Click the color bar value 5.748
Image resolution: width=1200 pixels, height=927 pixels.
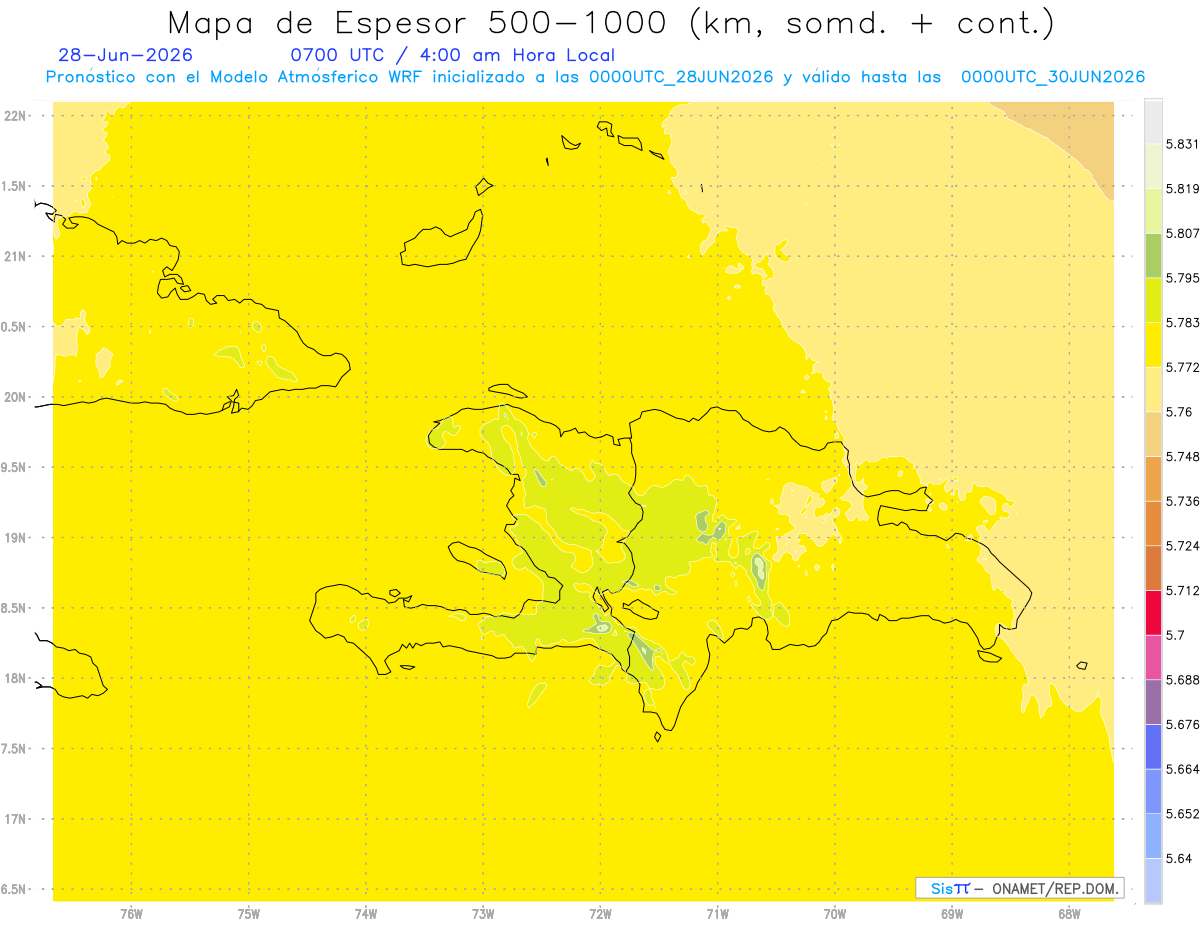tap(1183, 456)
